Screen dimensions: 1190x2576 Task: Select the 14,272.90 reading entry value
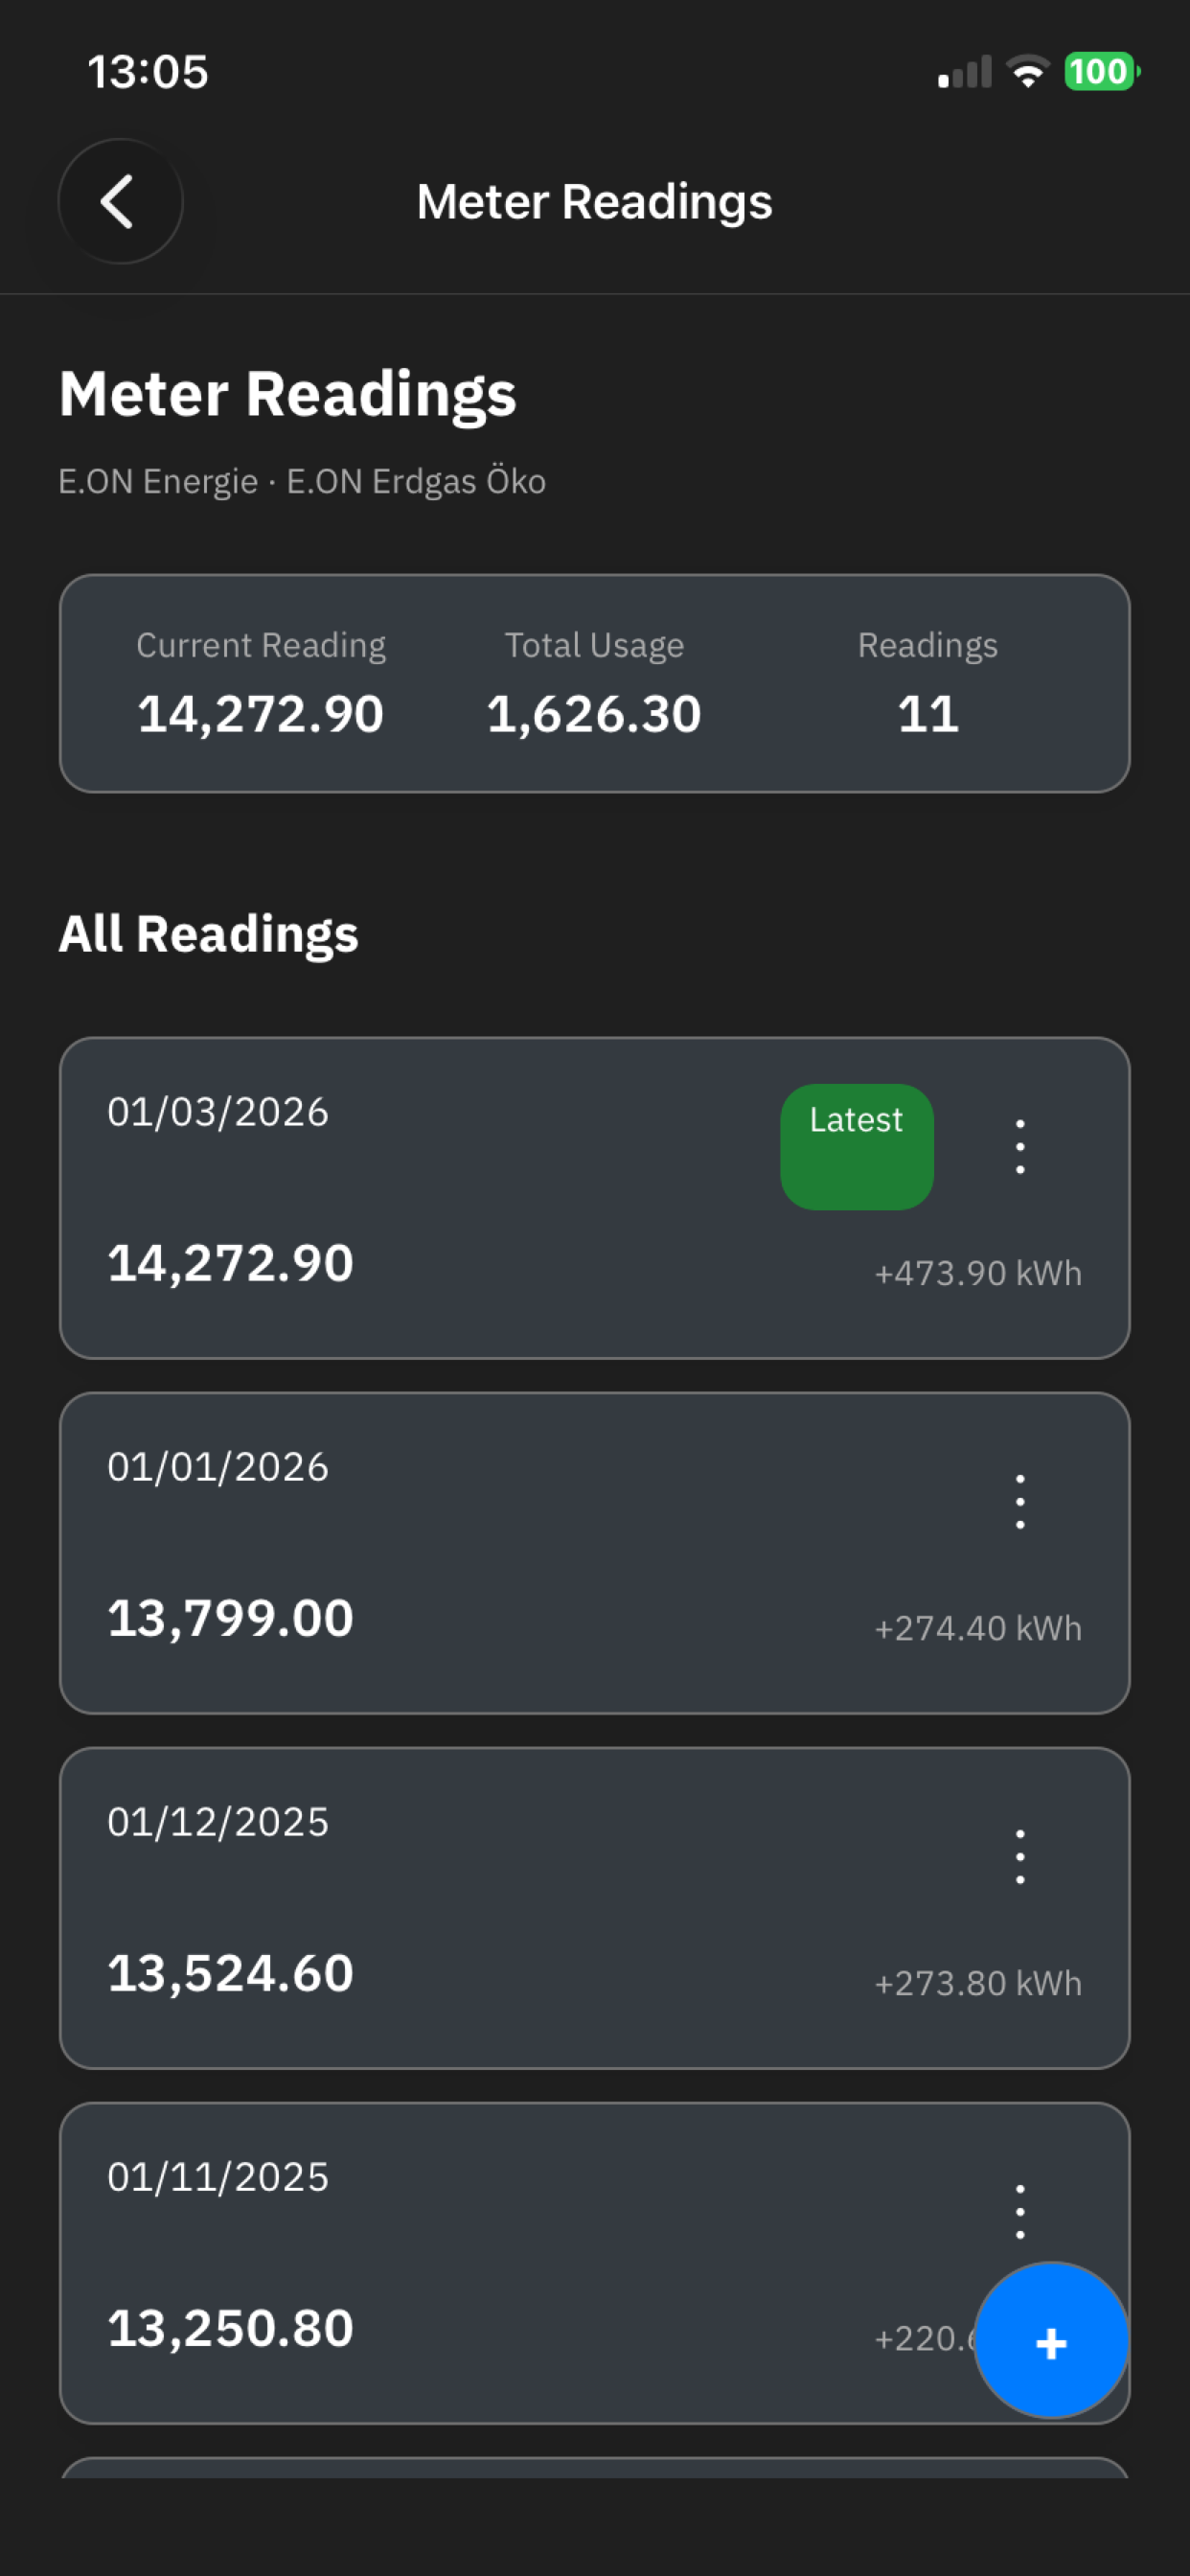pos(230,1263)
